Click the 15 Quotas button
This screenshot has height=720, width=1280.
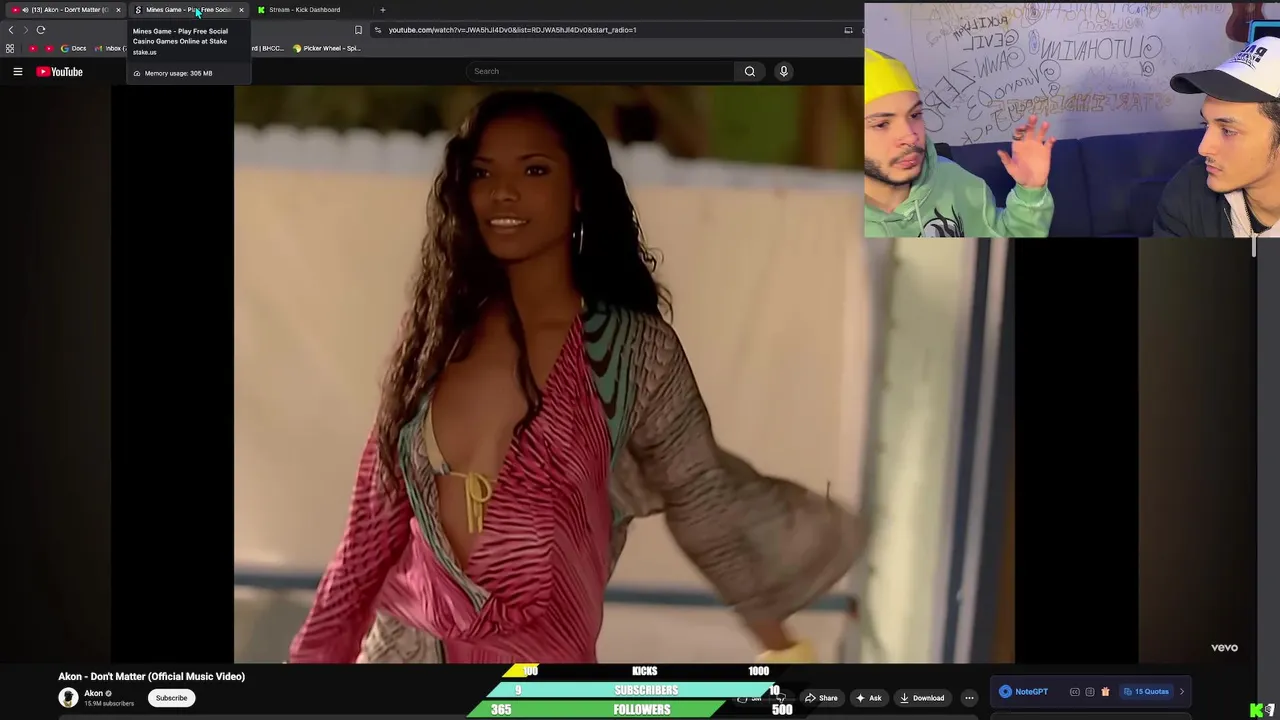pyautogui.click(x=1146, y=692)
